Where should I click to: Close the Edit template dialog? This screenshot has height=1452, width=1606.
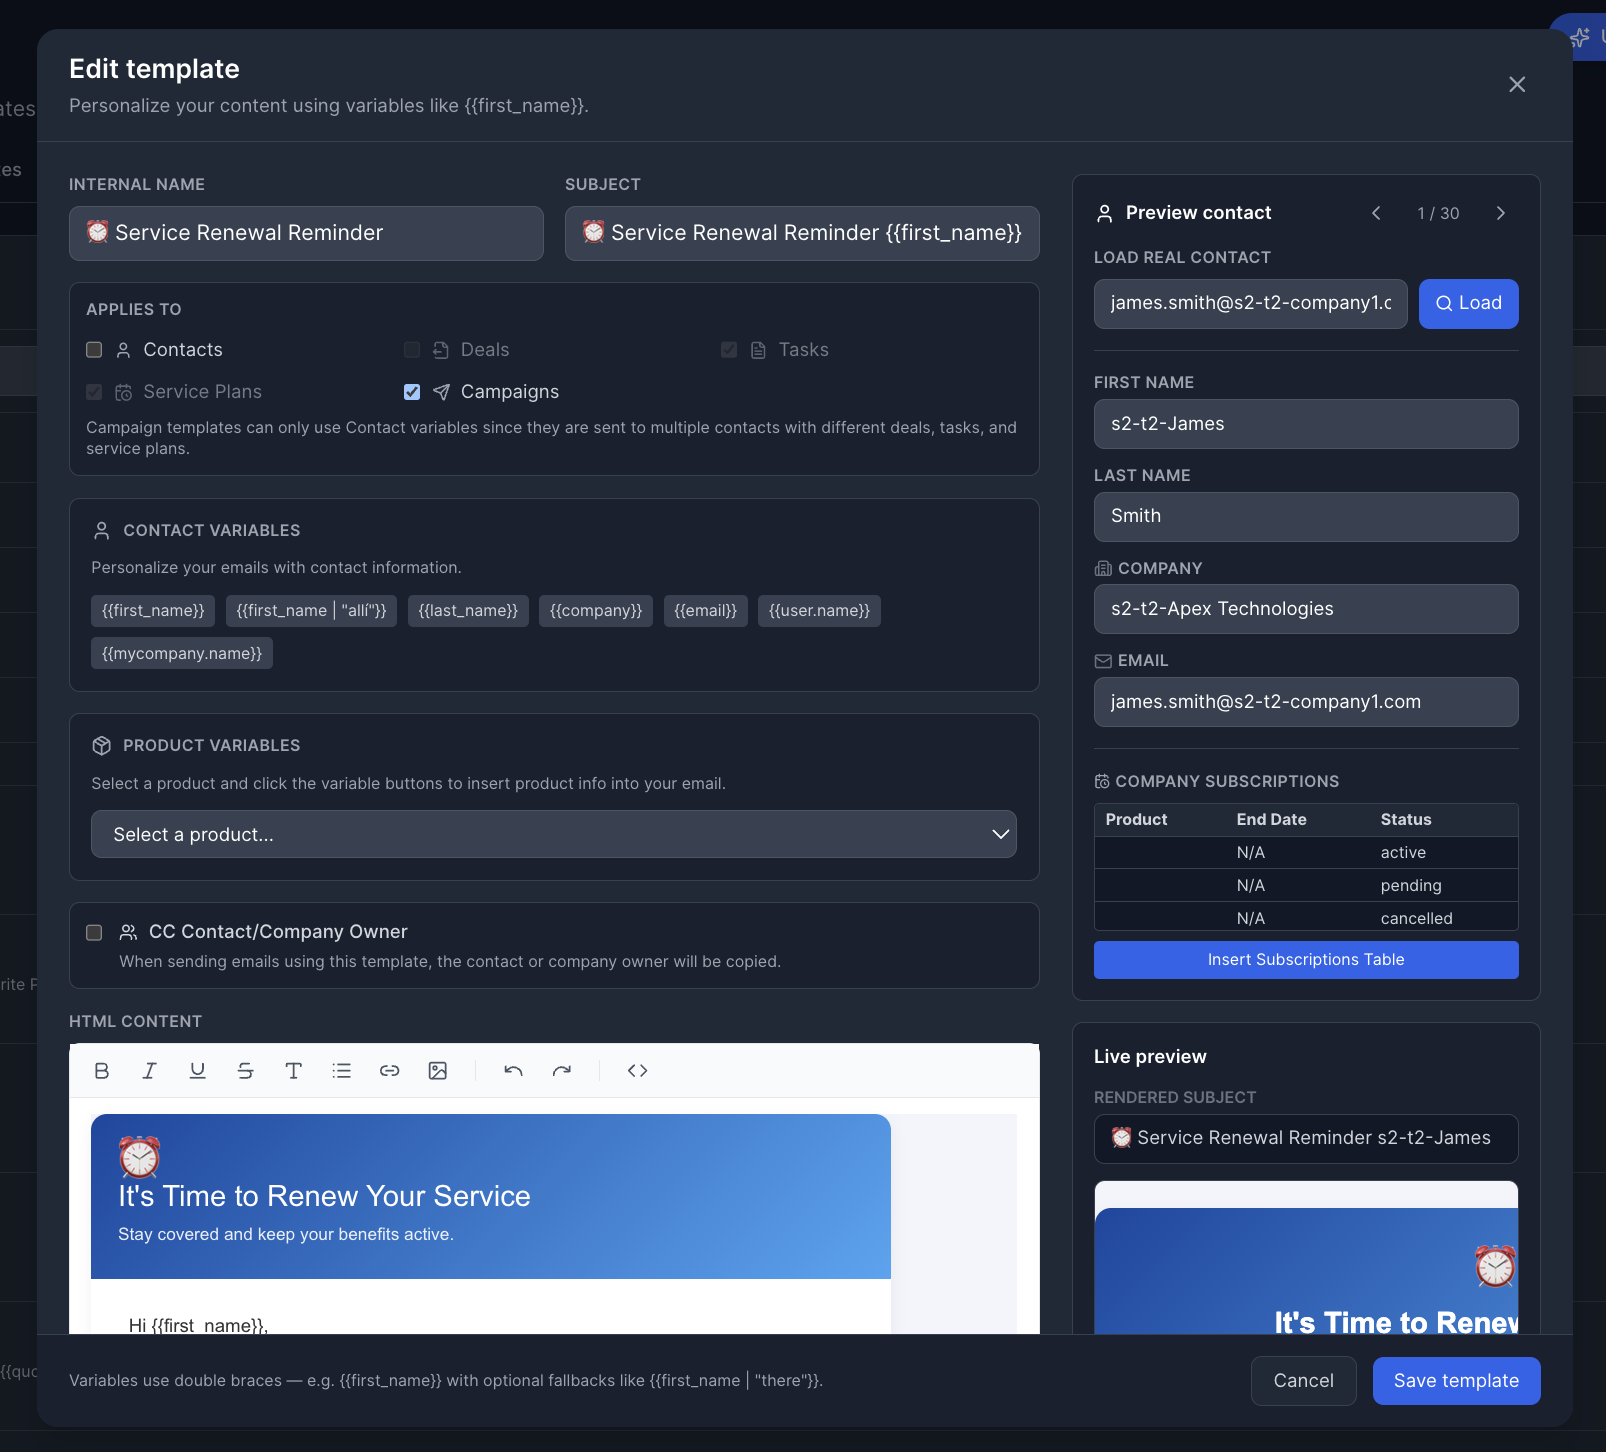[1517, 85]
